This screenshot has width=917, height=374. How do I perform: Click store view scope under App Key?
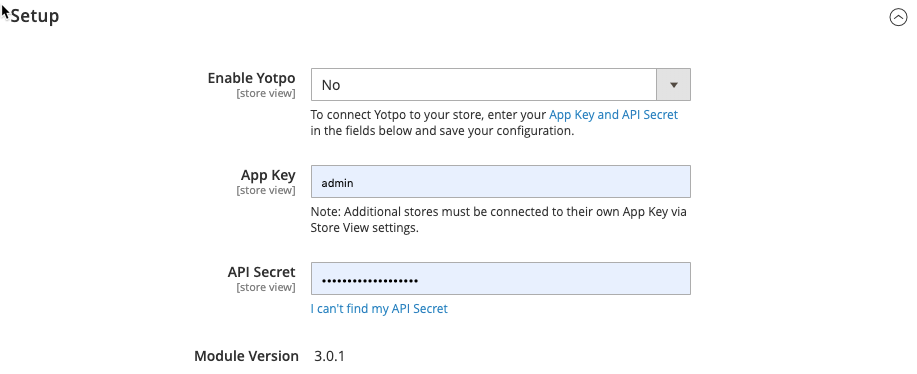pyautogui.click(x=266, y=191)
